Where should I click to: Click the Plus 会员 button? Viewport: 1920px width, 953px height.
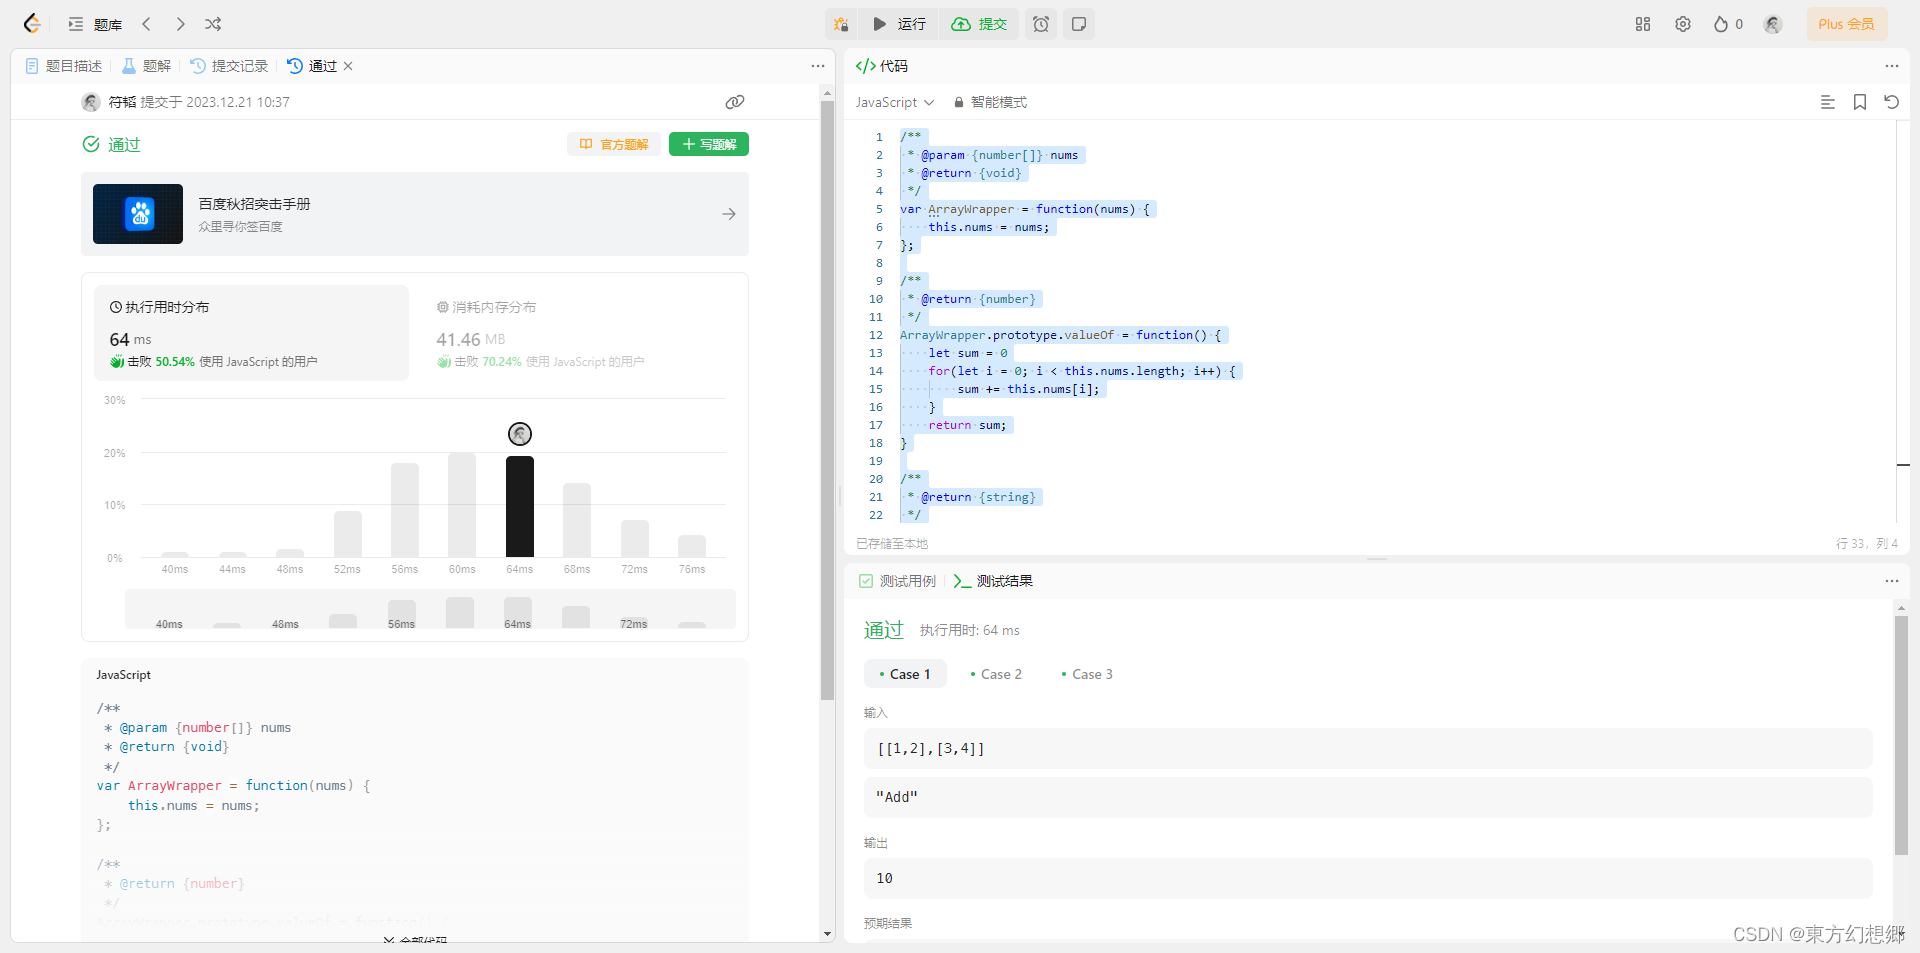1846,24
